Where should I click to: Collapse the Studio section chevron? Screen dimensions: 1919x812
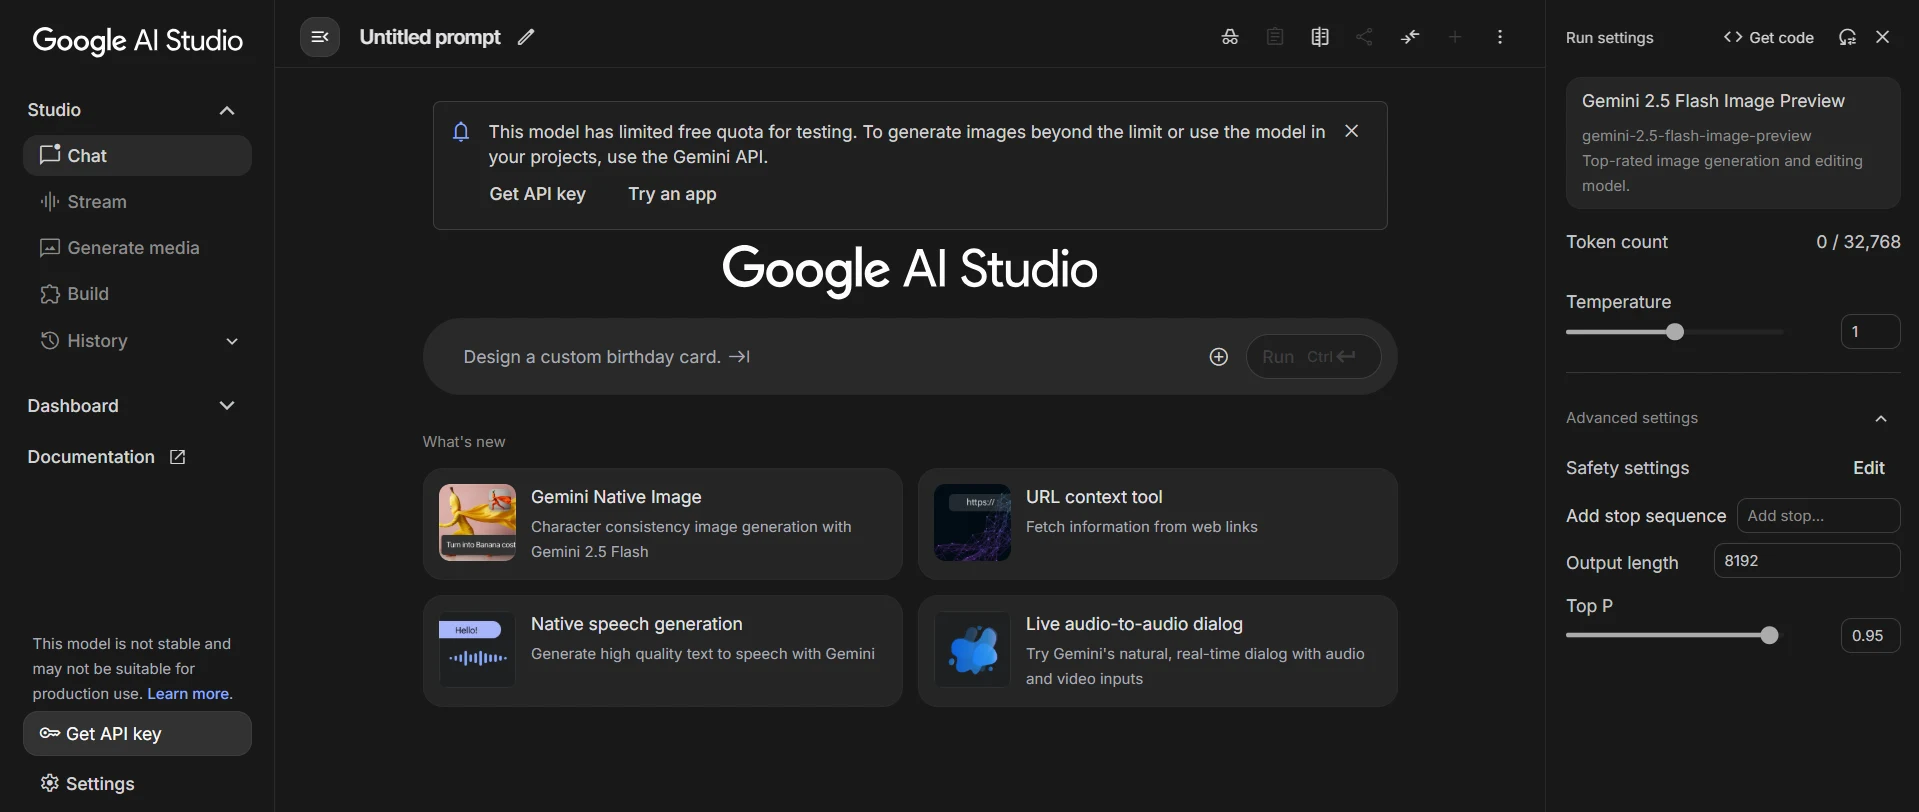227,110
